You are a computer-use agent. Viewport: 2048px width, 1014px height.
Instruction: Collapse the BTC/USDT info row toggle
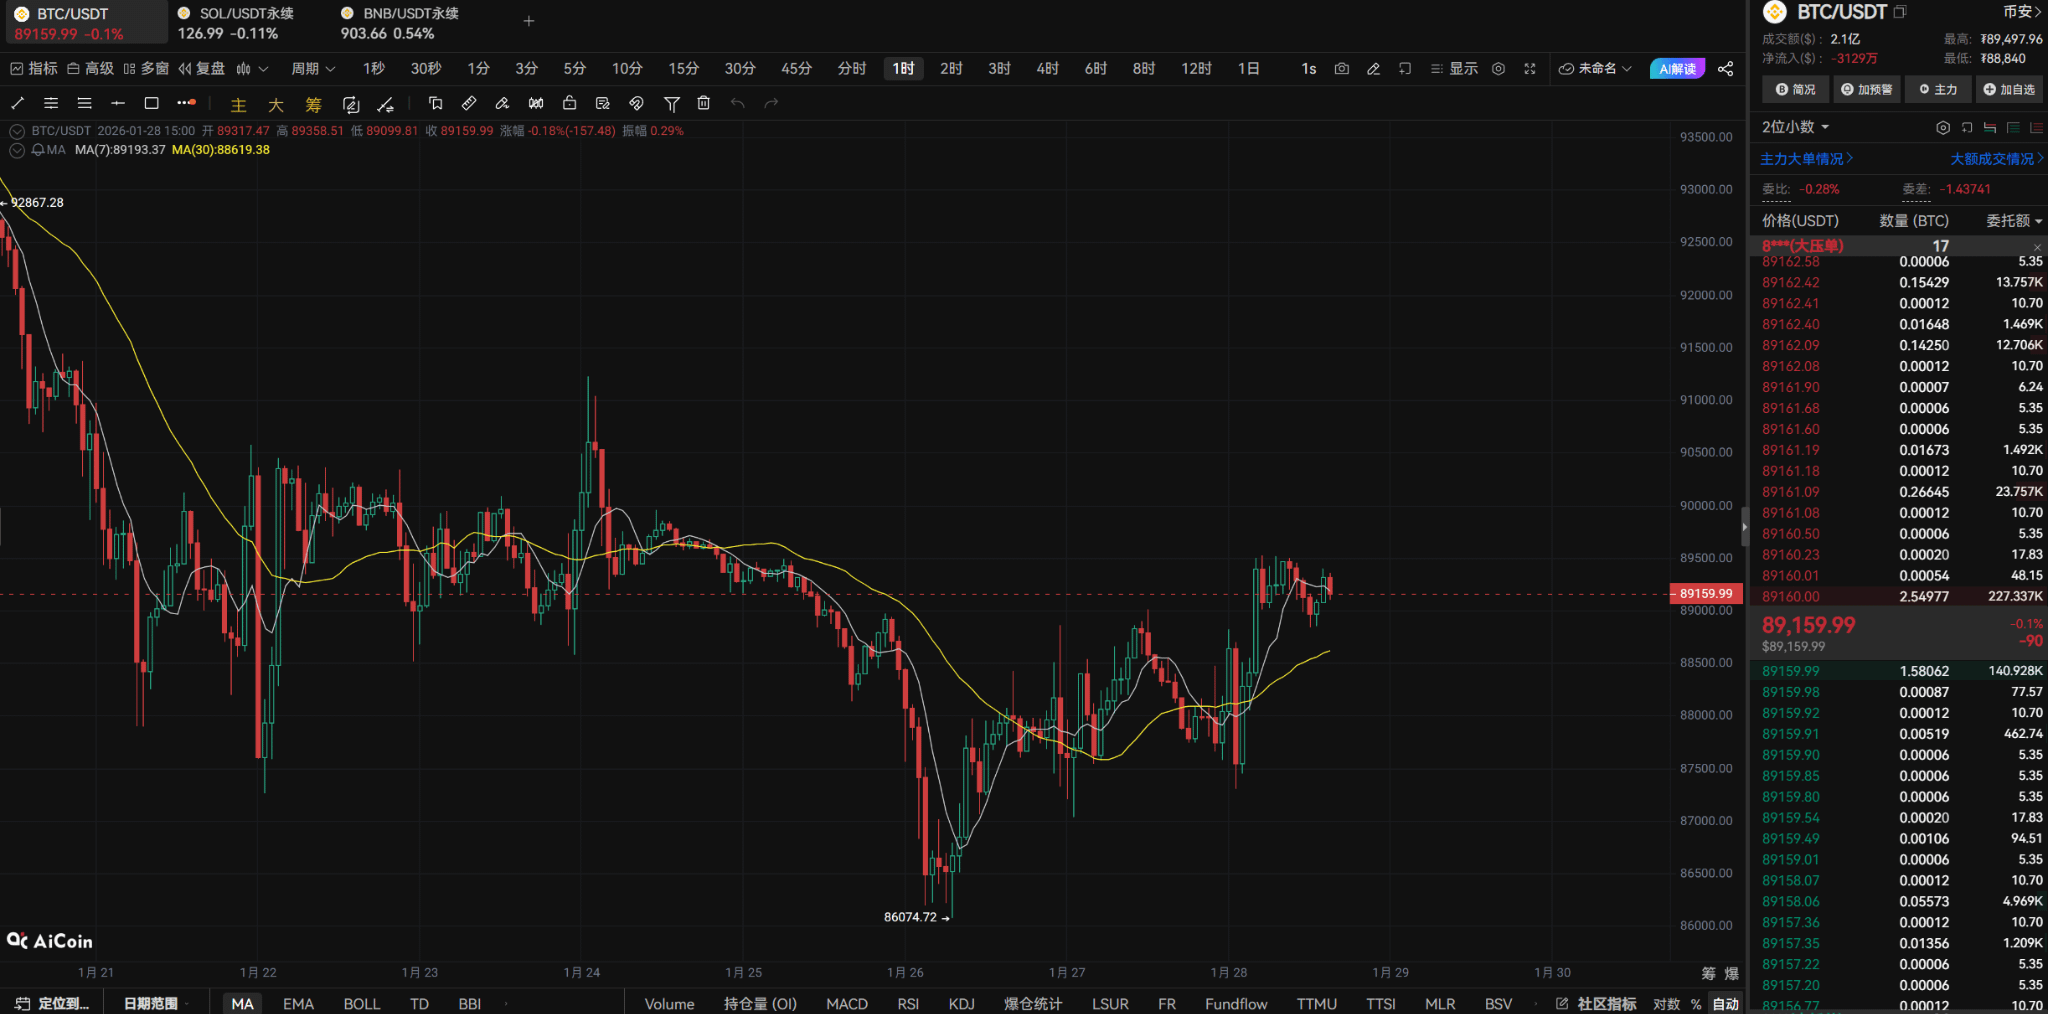point(16,131)
